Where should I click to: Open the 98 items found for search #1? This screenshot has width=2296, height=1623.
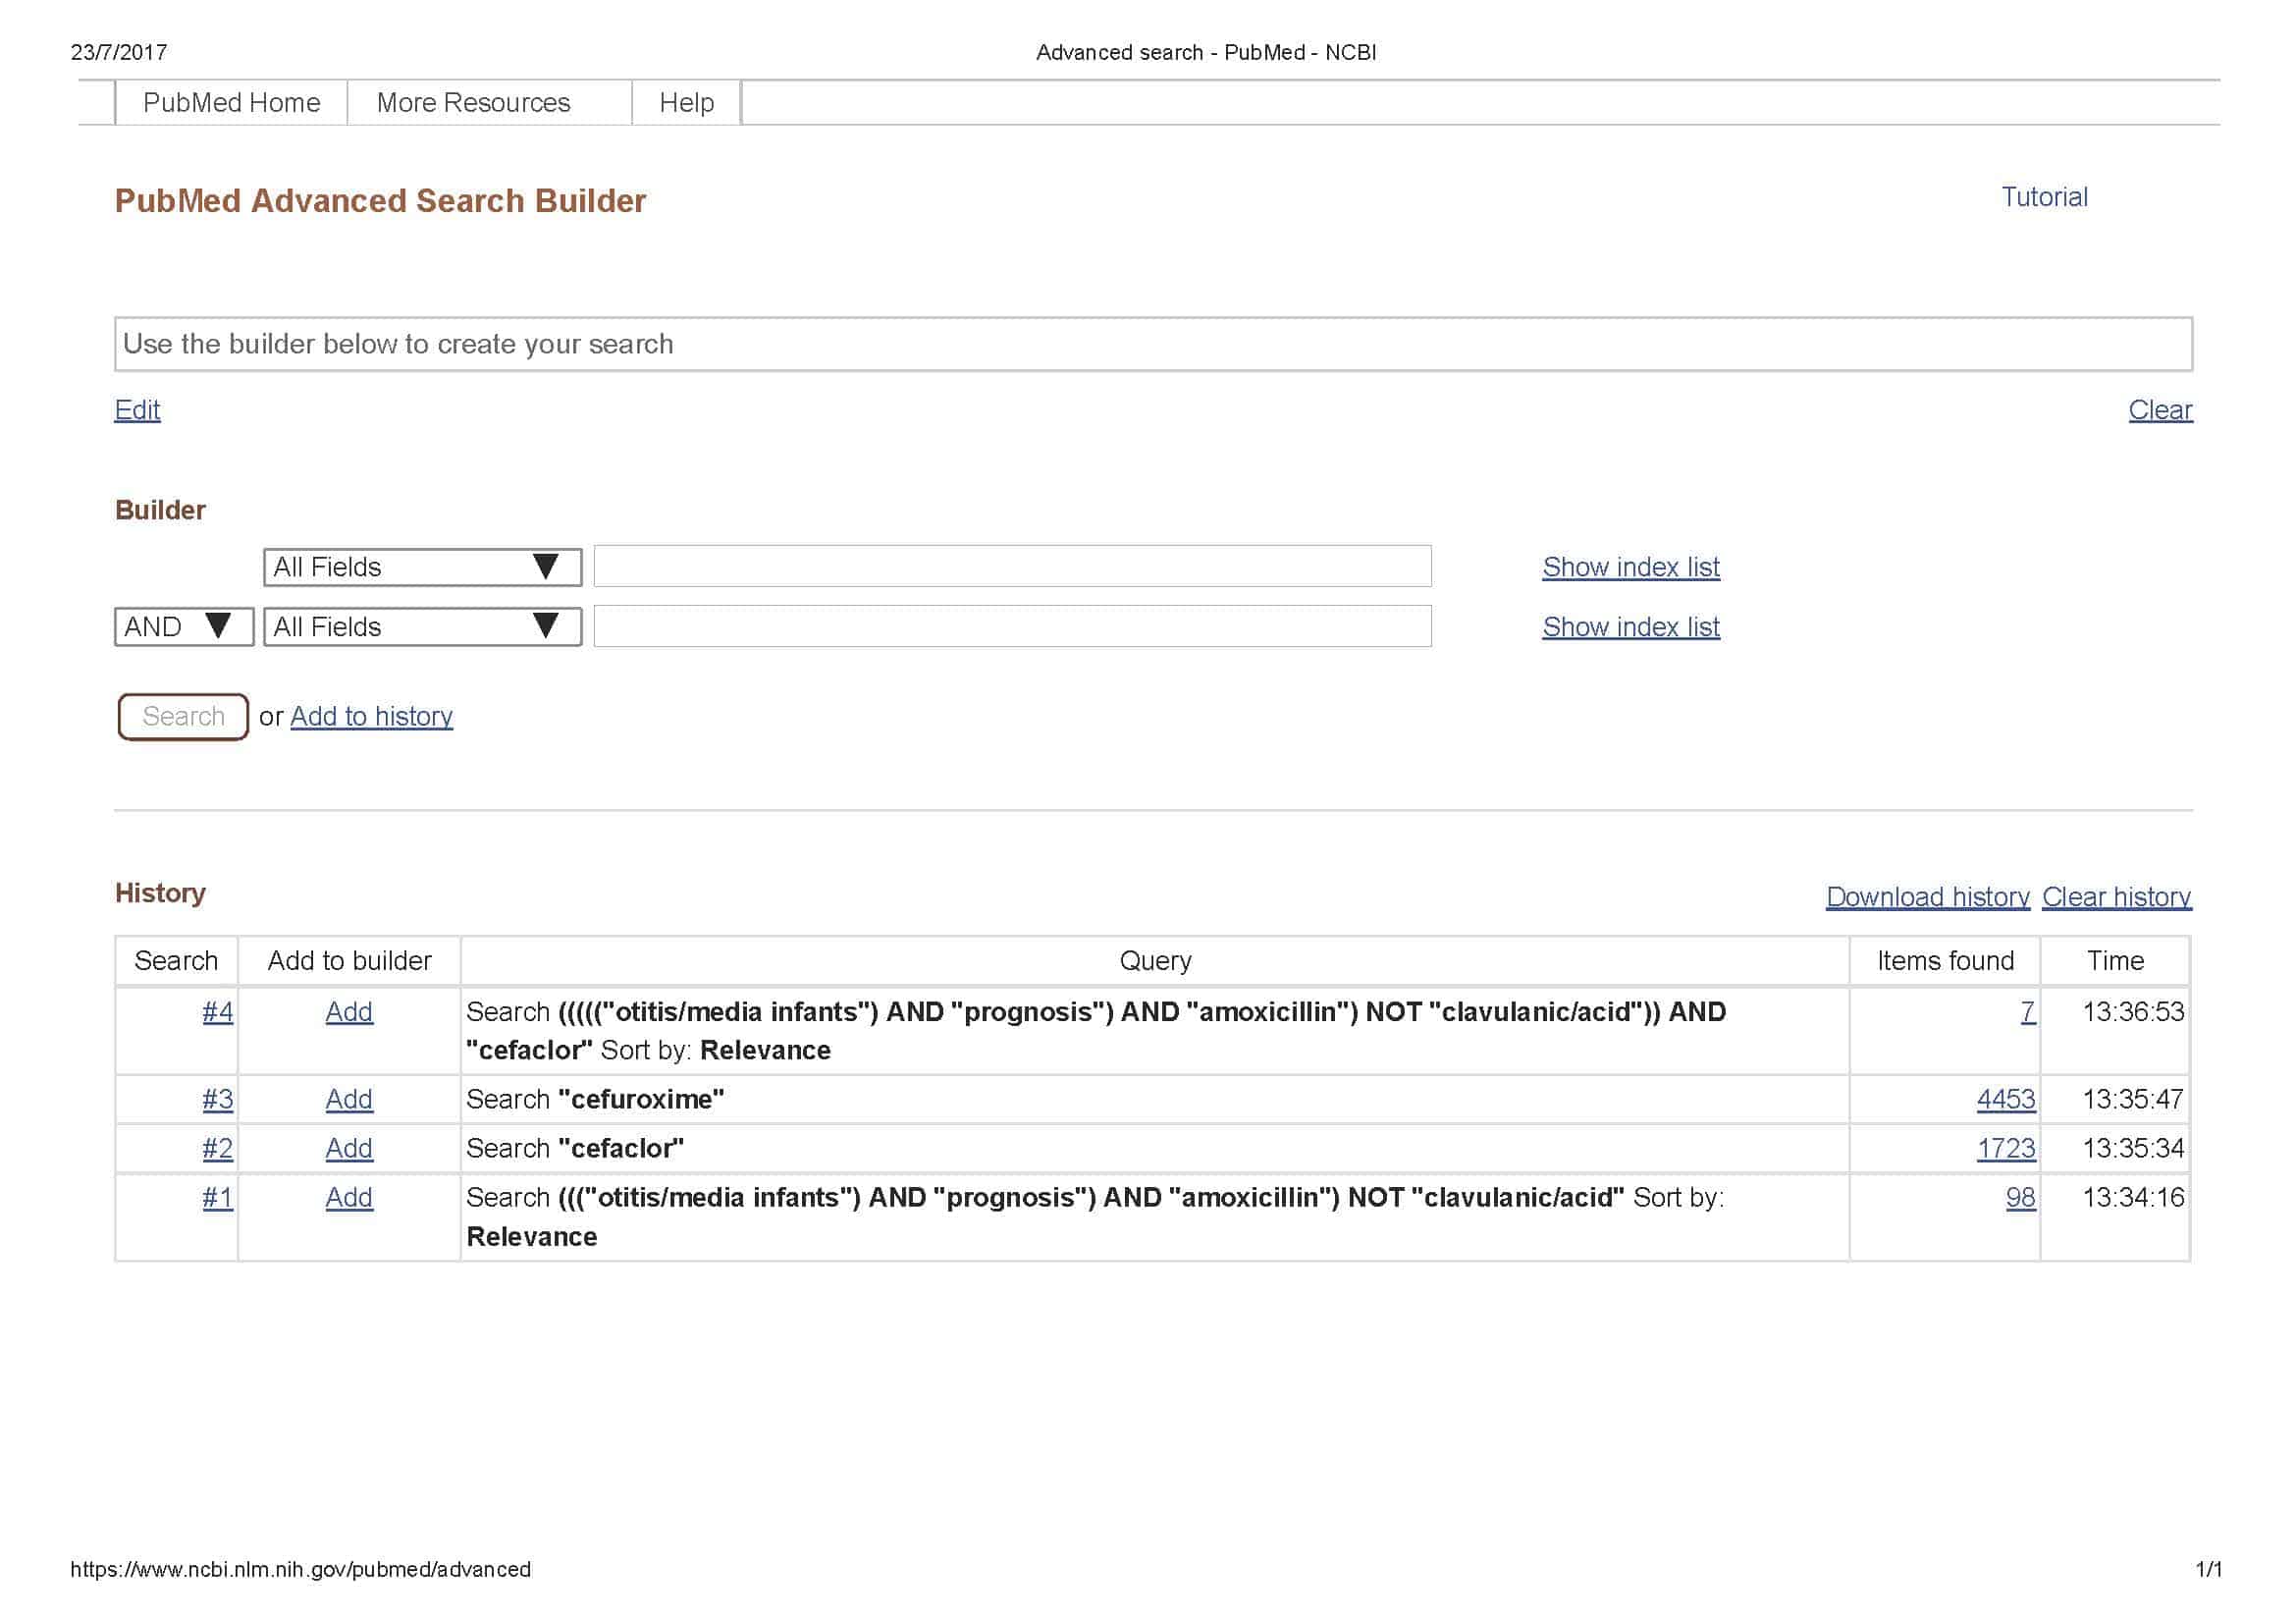(2019, 1197)
